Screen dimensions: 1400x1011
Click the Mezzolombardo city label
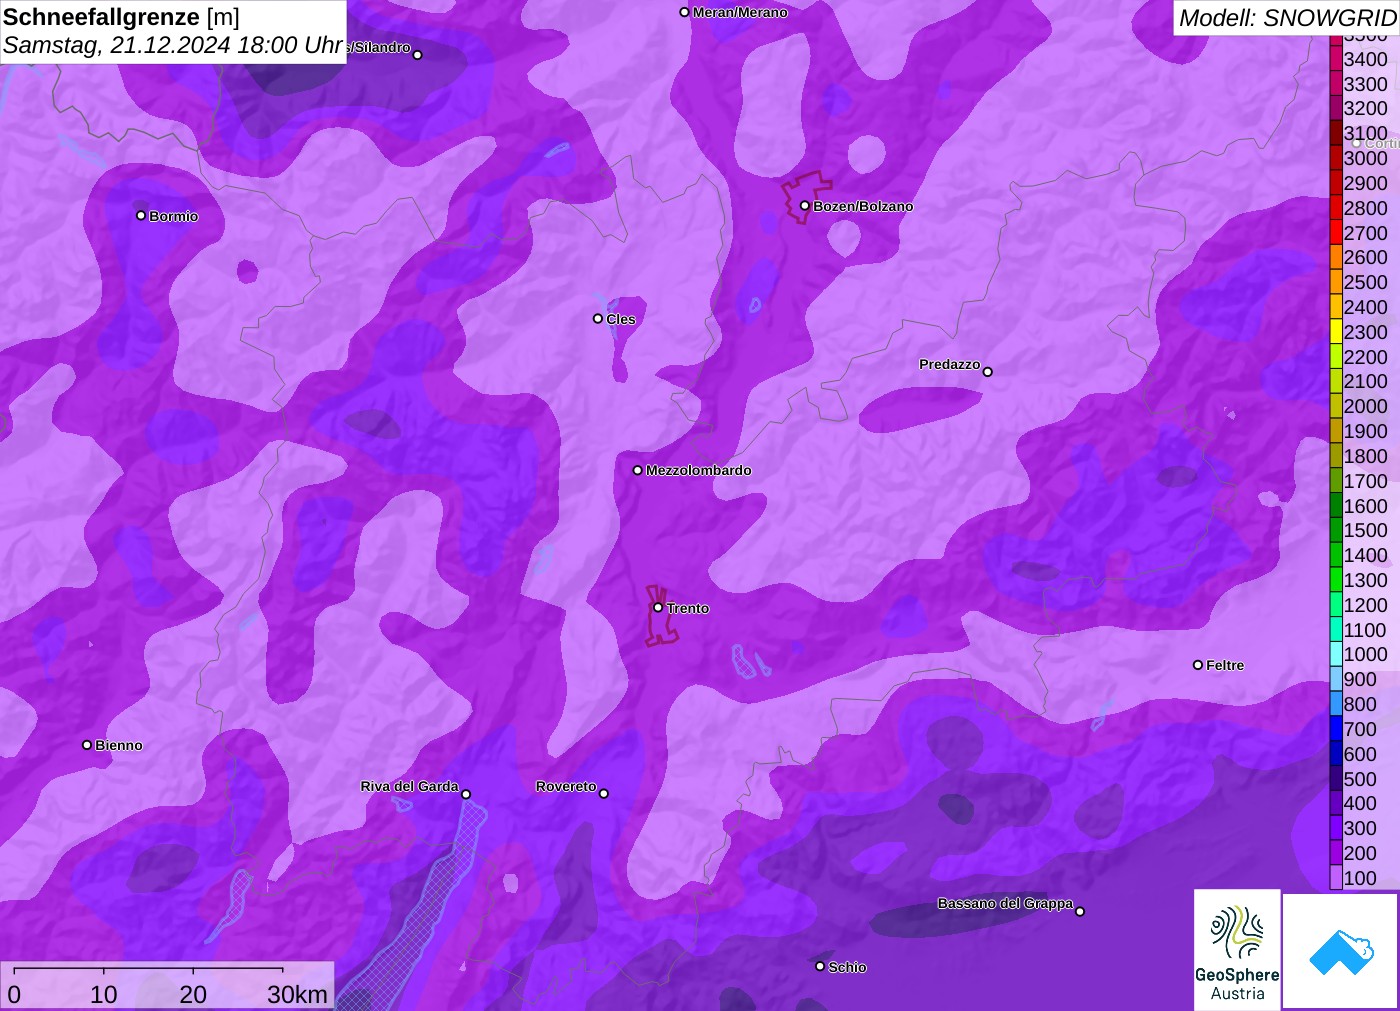coord(698,470)
